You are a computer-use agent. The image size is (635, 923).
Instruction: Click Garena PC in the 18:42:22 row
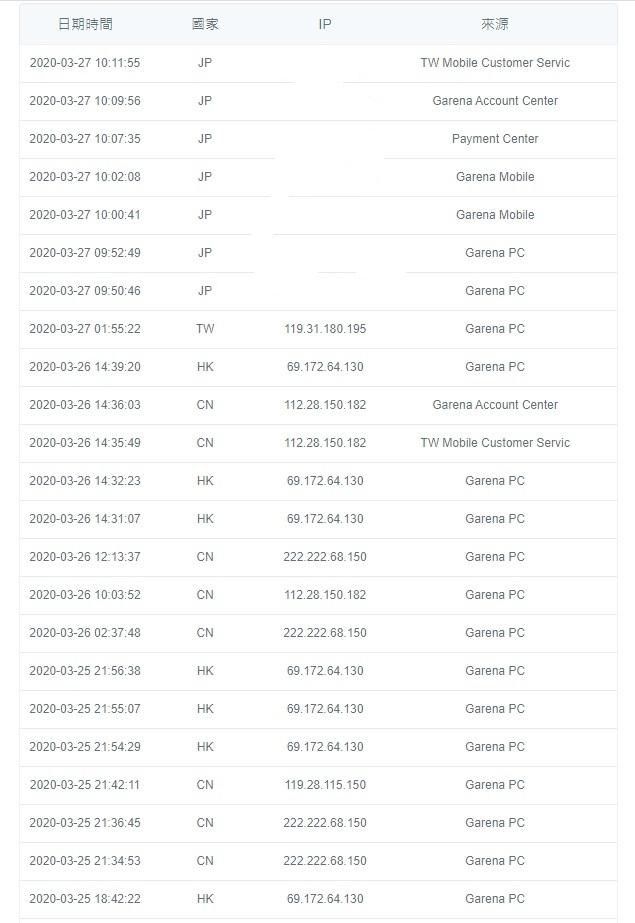click(x=495, y=899)
